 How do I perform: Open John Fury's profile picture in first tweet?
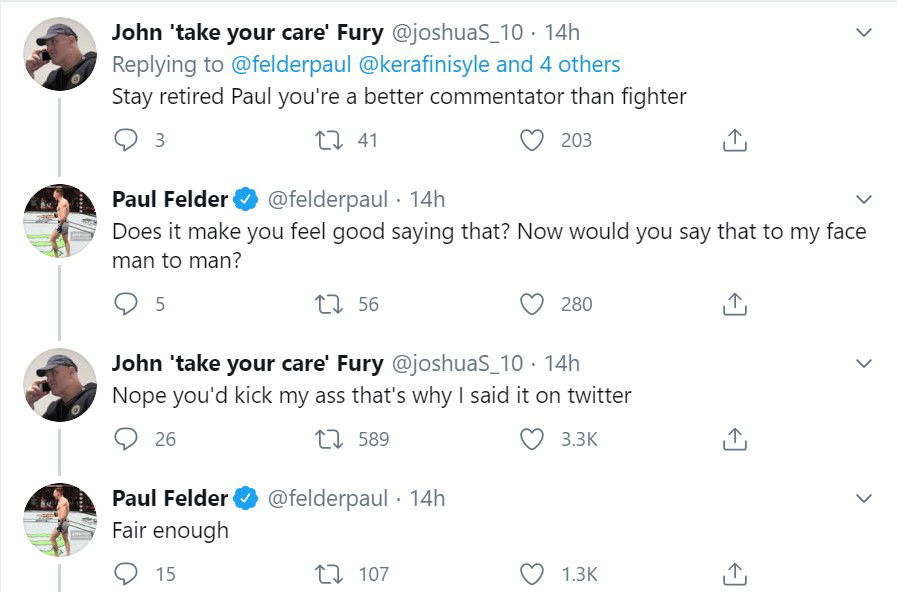point(60,55)
